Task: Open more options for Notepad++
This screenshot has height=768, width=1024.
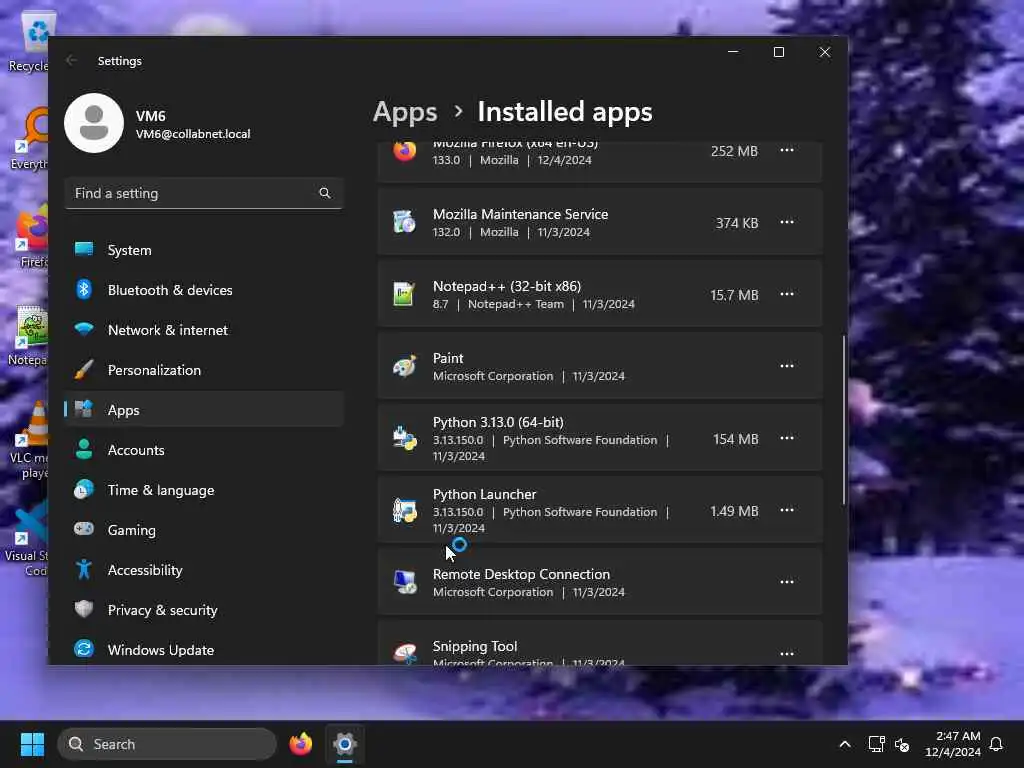Action: pos(787,294)
